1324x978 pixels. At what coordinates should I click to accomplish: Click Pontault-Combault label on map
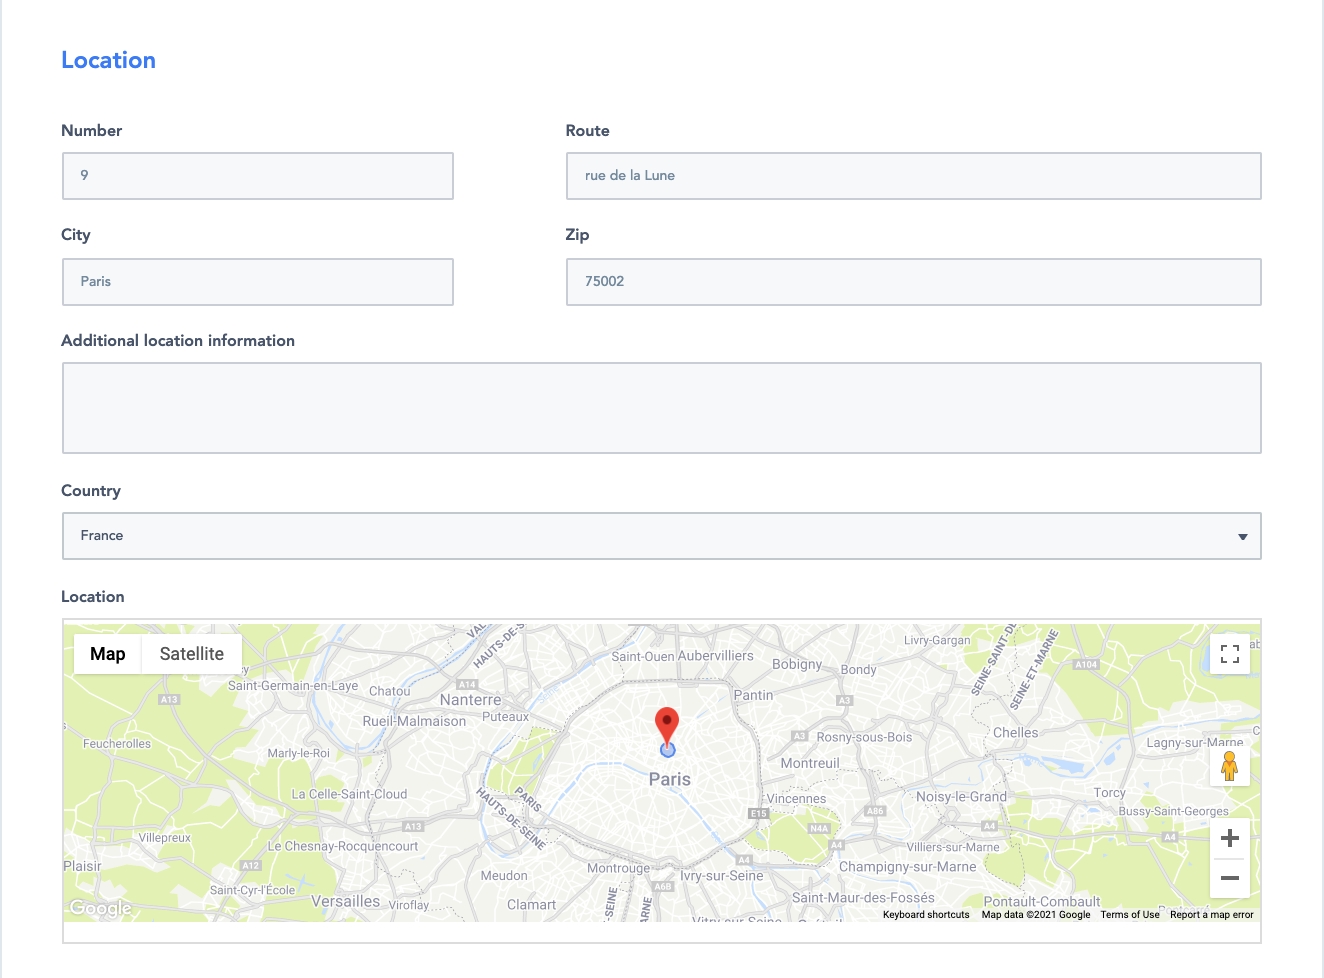pos(1042,902)
